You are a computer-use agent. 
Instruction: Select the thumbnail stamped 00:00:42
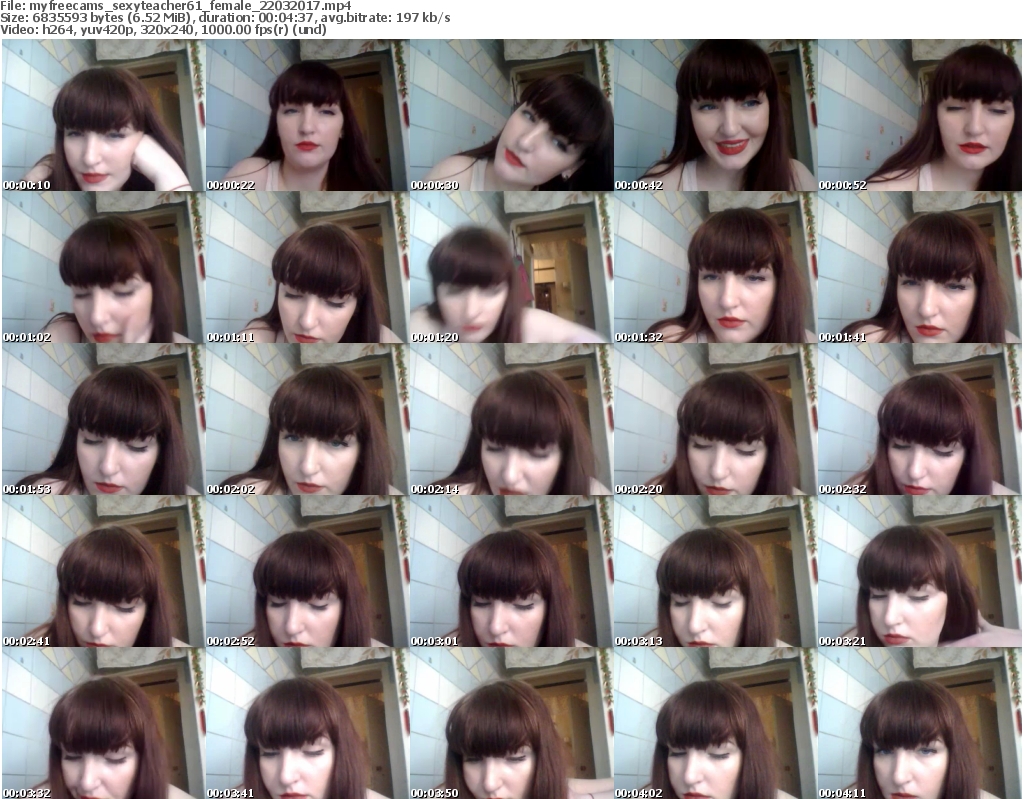tap(716, 115)
